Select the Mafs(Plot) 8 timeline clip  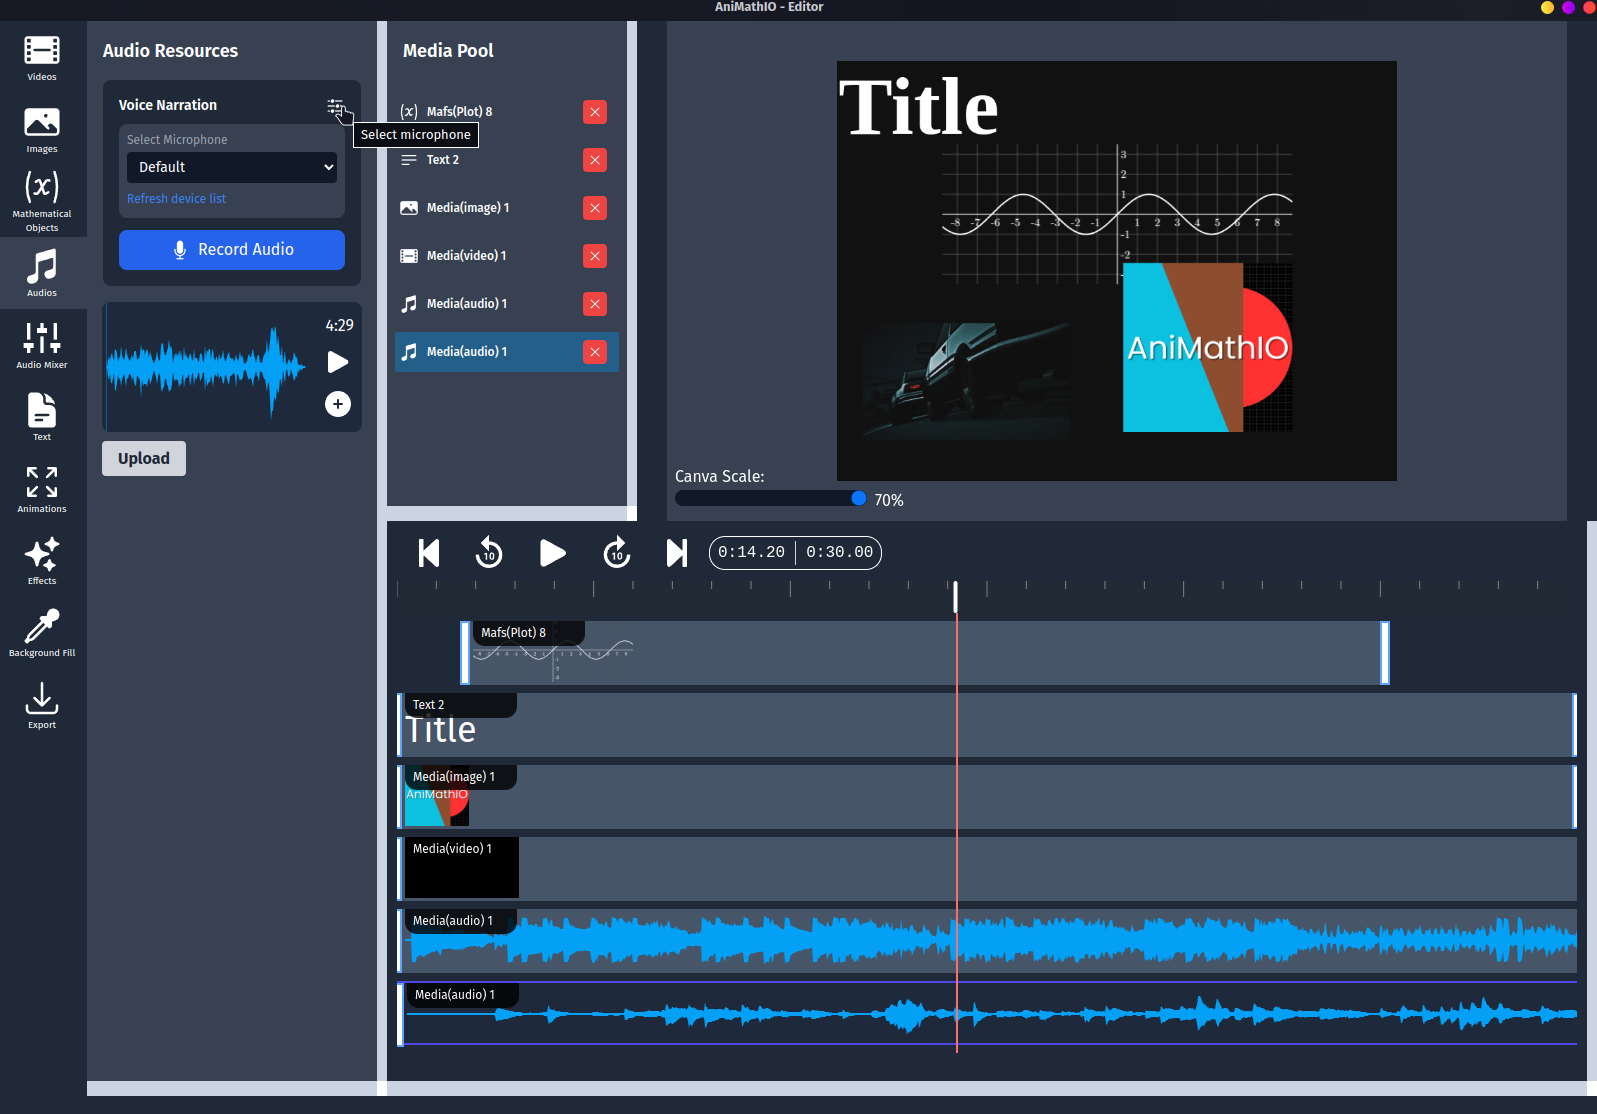[x=925, y=653]
